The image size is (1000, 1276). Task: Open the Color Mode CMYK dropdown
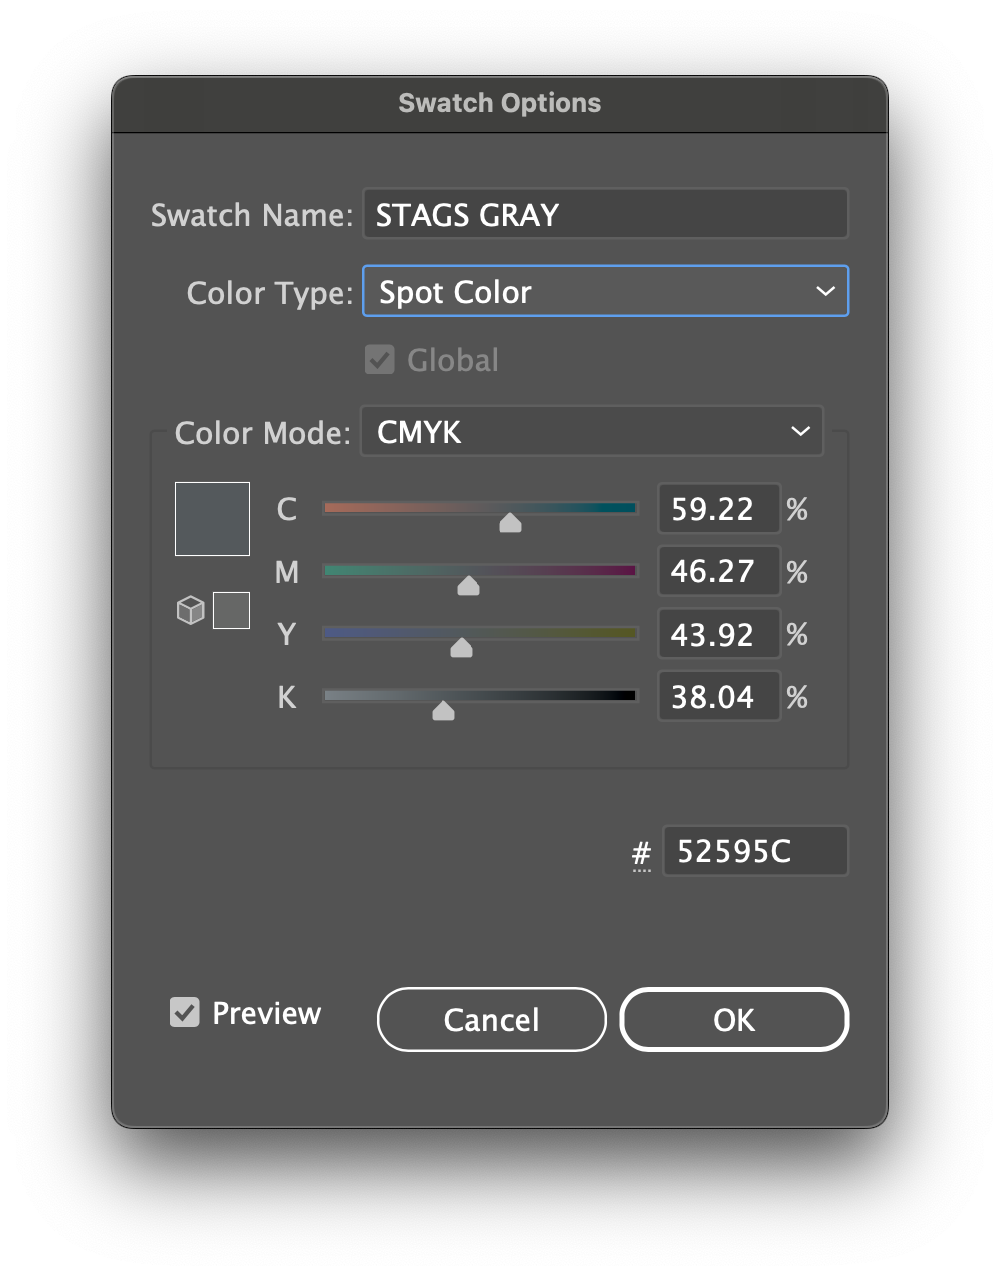[591, 431]
